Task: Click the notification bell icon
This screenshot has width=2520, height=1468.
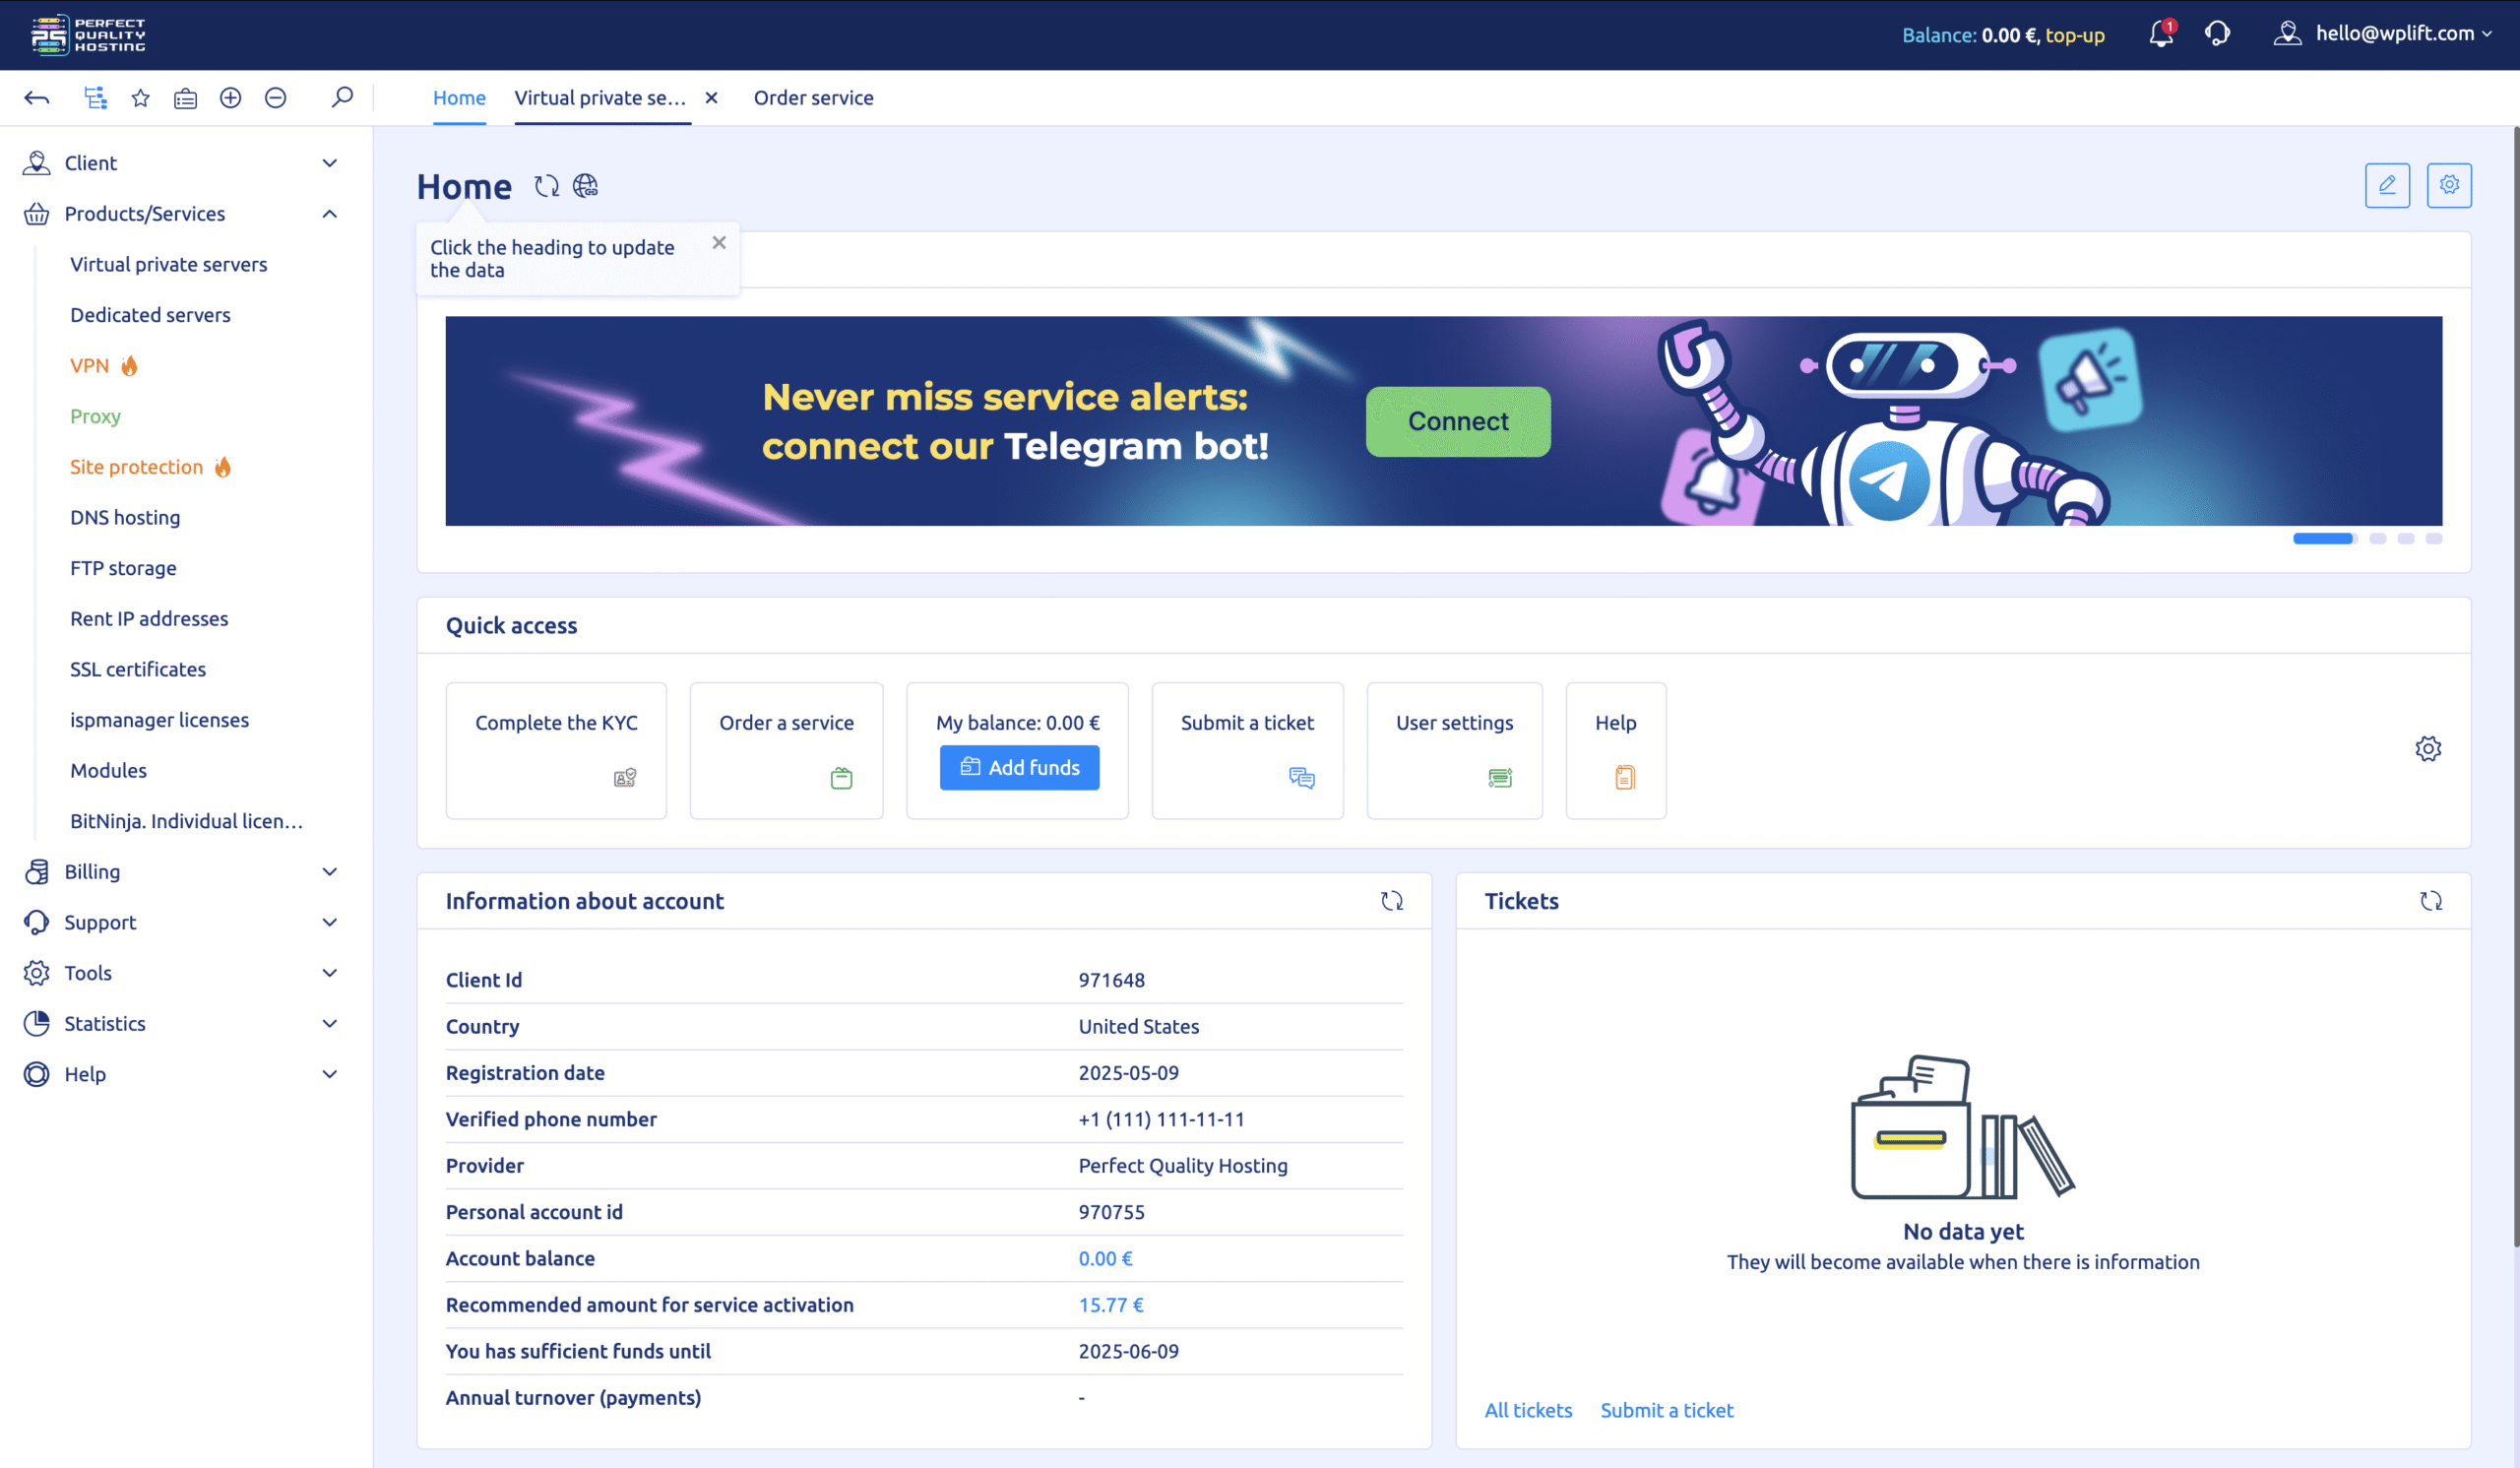Action: [2159, 35]
